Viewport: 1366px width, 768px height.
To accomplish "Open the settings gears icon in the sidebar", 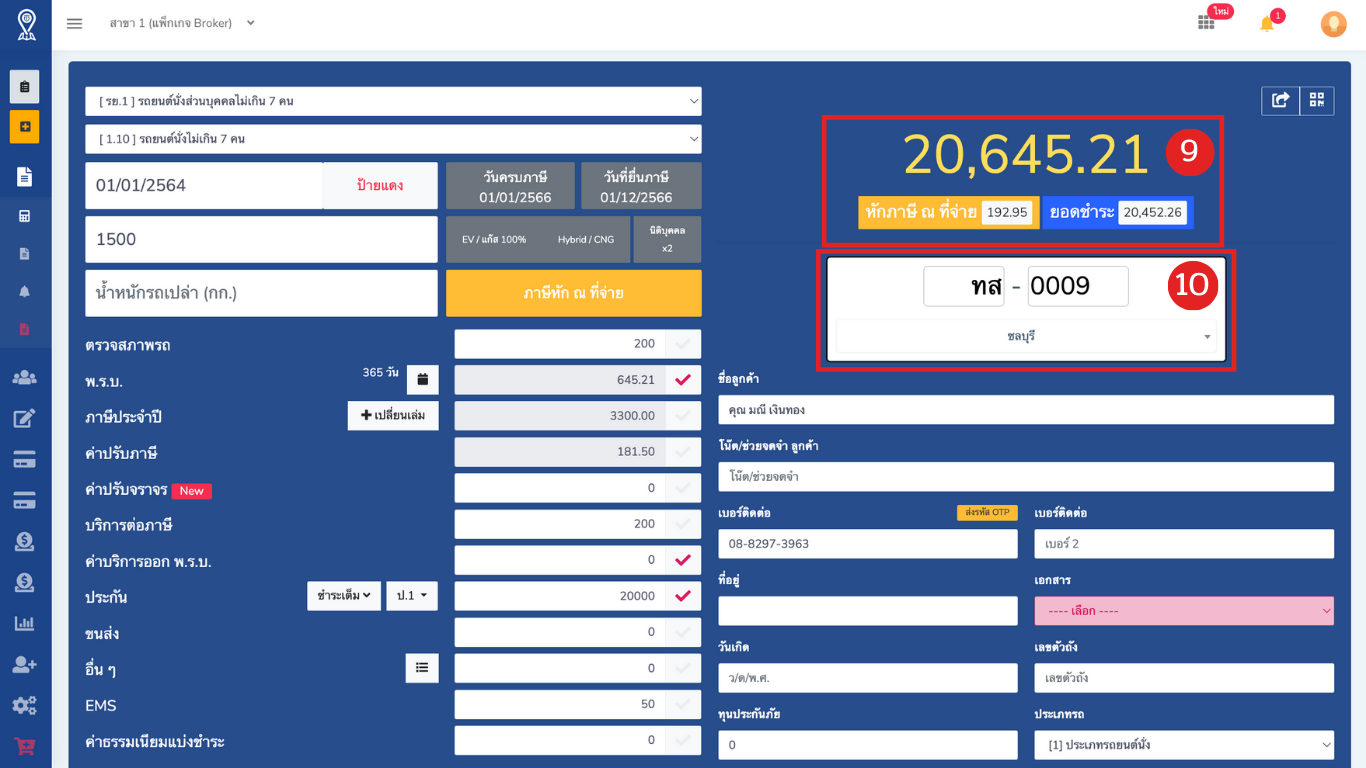I will tap(25, 705).
